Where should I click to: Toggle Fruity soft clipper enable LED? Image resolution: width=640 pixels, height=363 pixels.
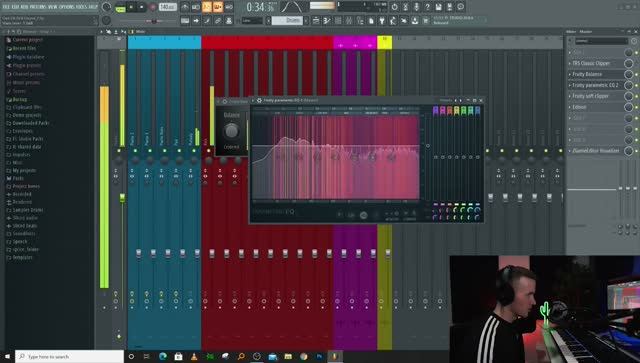click(x=636, y=96)
